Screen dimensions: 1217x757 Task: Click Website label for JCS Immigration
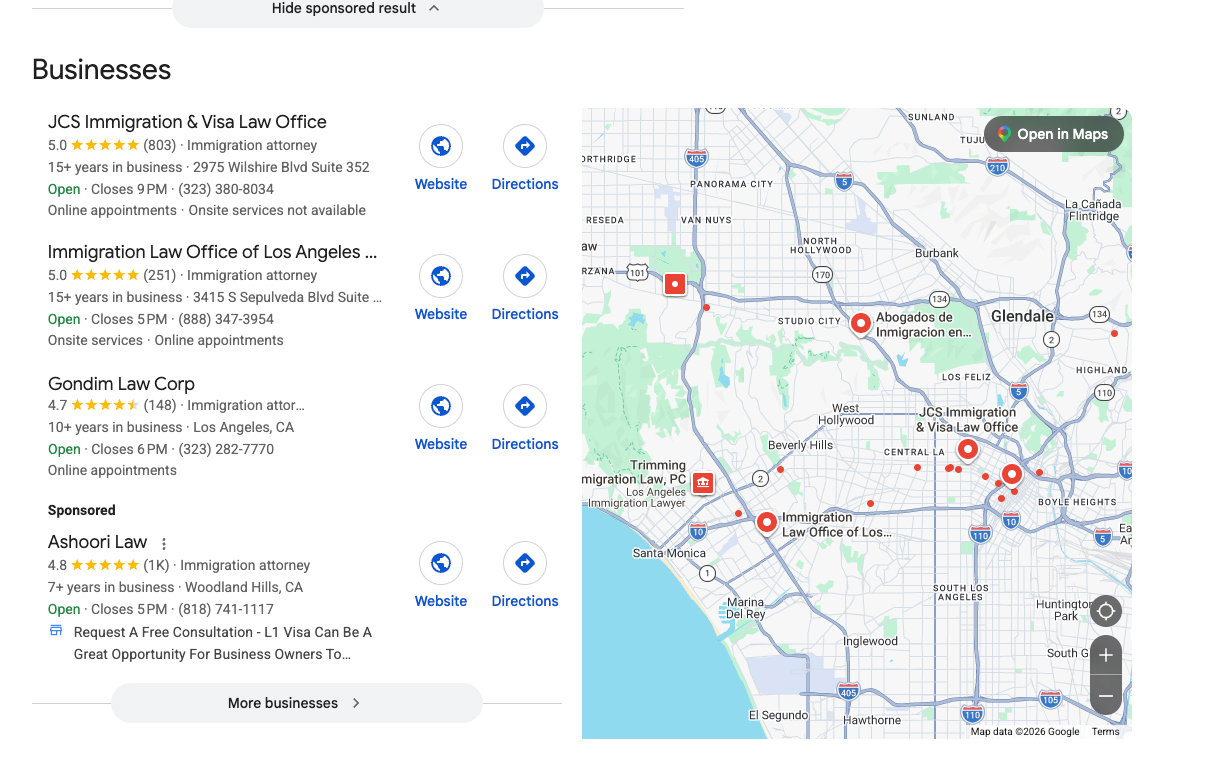pyautogui.click(x=441, y=184)
